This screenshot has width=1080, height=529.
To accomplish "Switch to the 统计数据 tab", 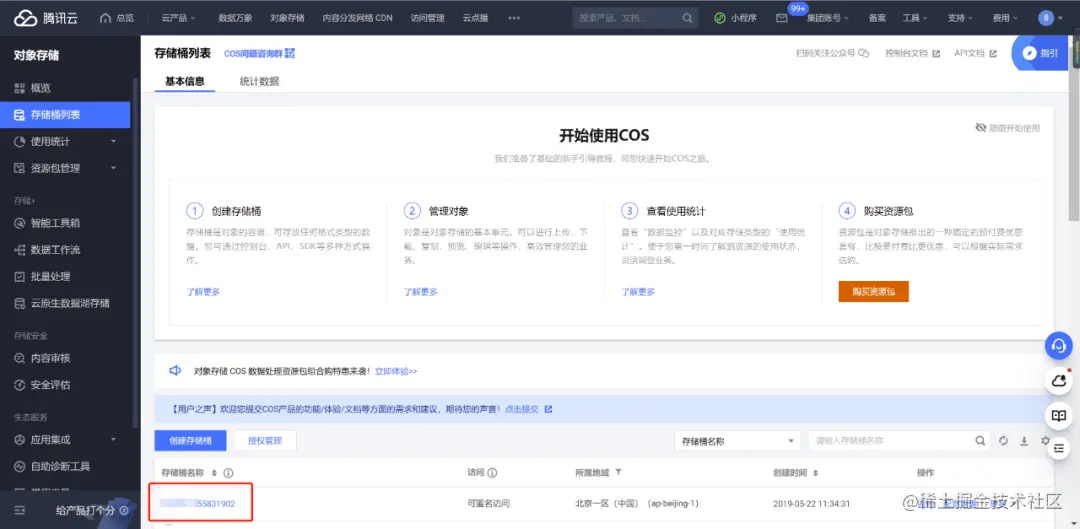I will 260,81.
